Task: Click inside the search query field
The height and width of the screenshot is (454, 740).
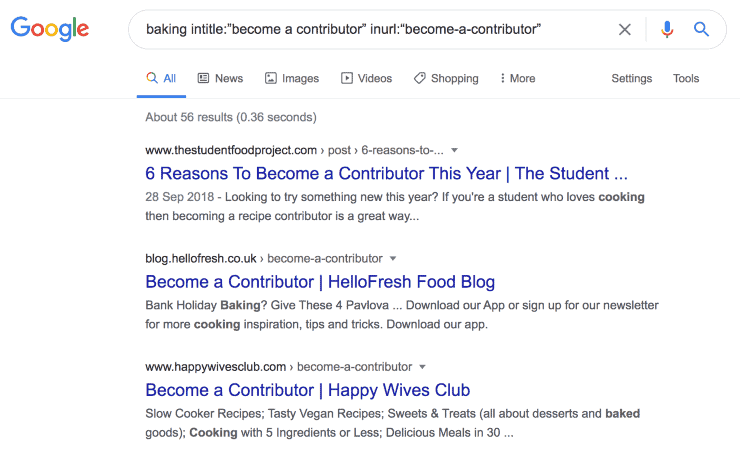Action: pos(373,29)
